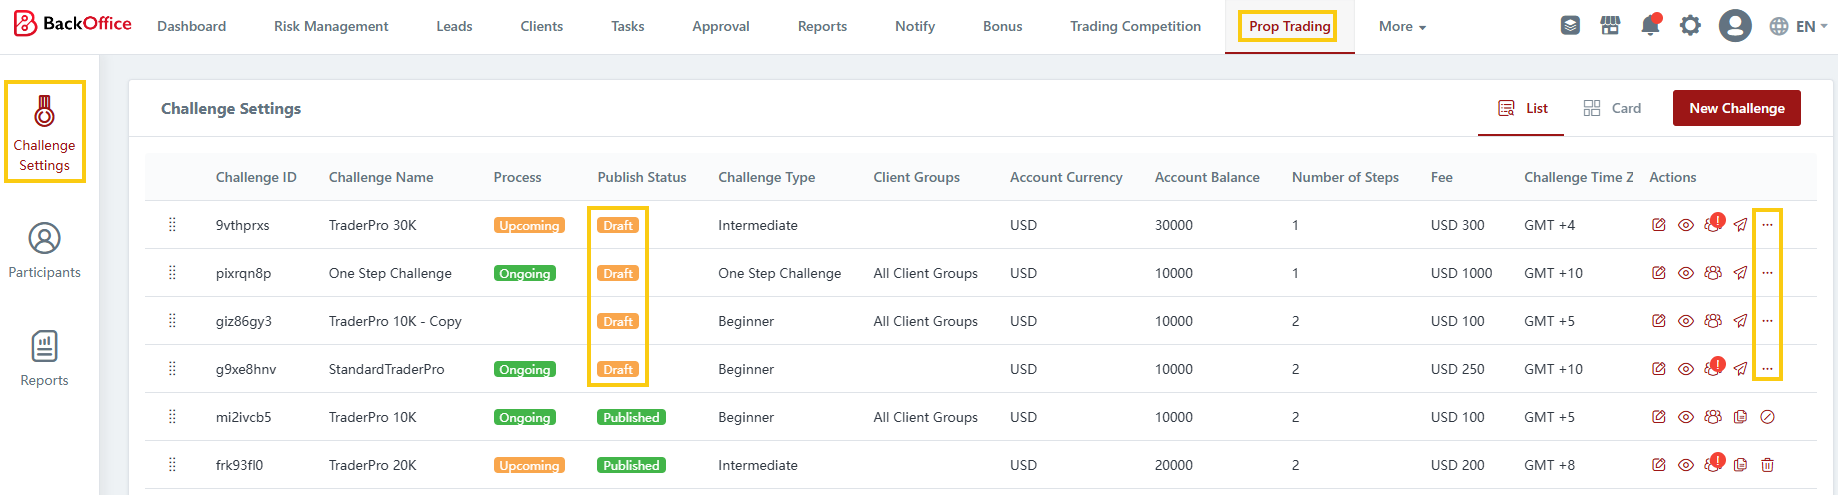This screenshot has width=1838, height=495.
Task: Open more actions for TraderPro 30K row
Action: pyautogui.click(x=1767, y=225)
